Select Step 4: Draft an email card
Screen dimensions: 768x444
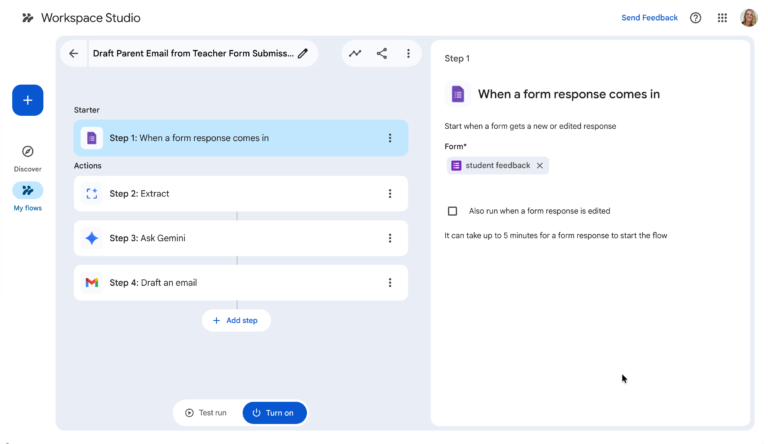[240, 283]
